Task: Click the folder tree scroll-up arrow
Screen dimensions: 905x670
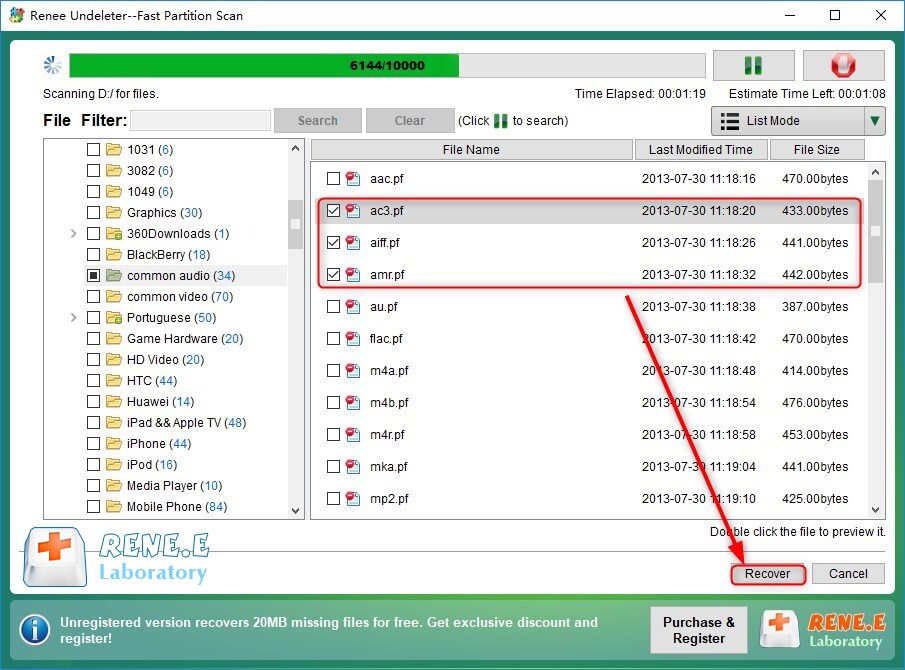Action: (x=296, y=148)
